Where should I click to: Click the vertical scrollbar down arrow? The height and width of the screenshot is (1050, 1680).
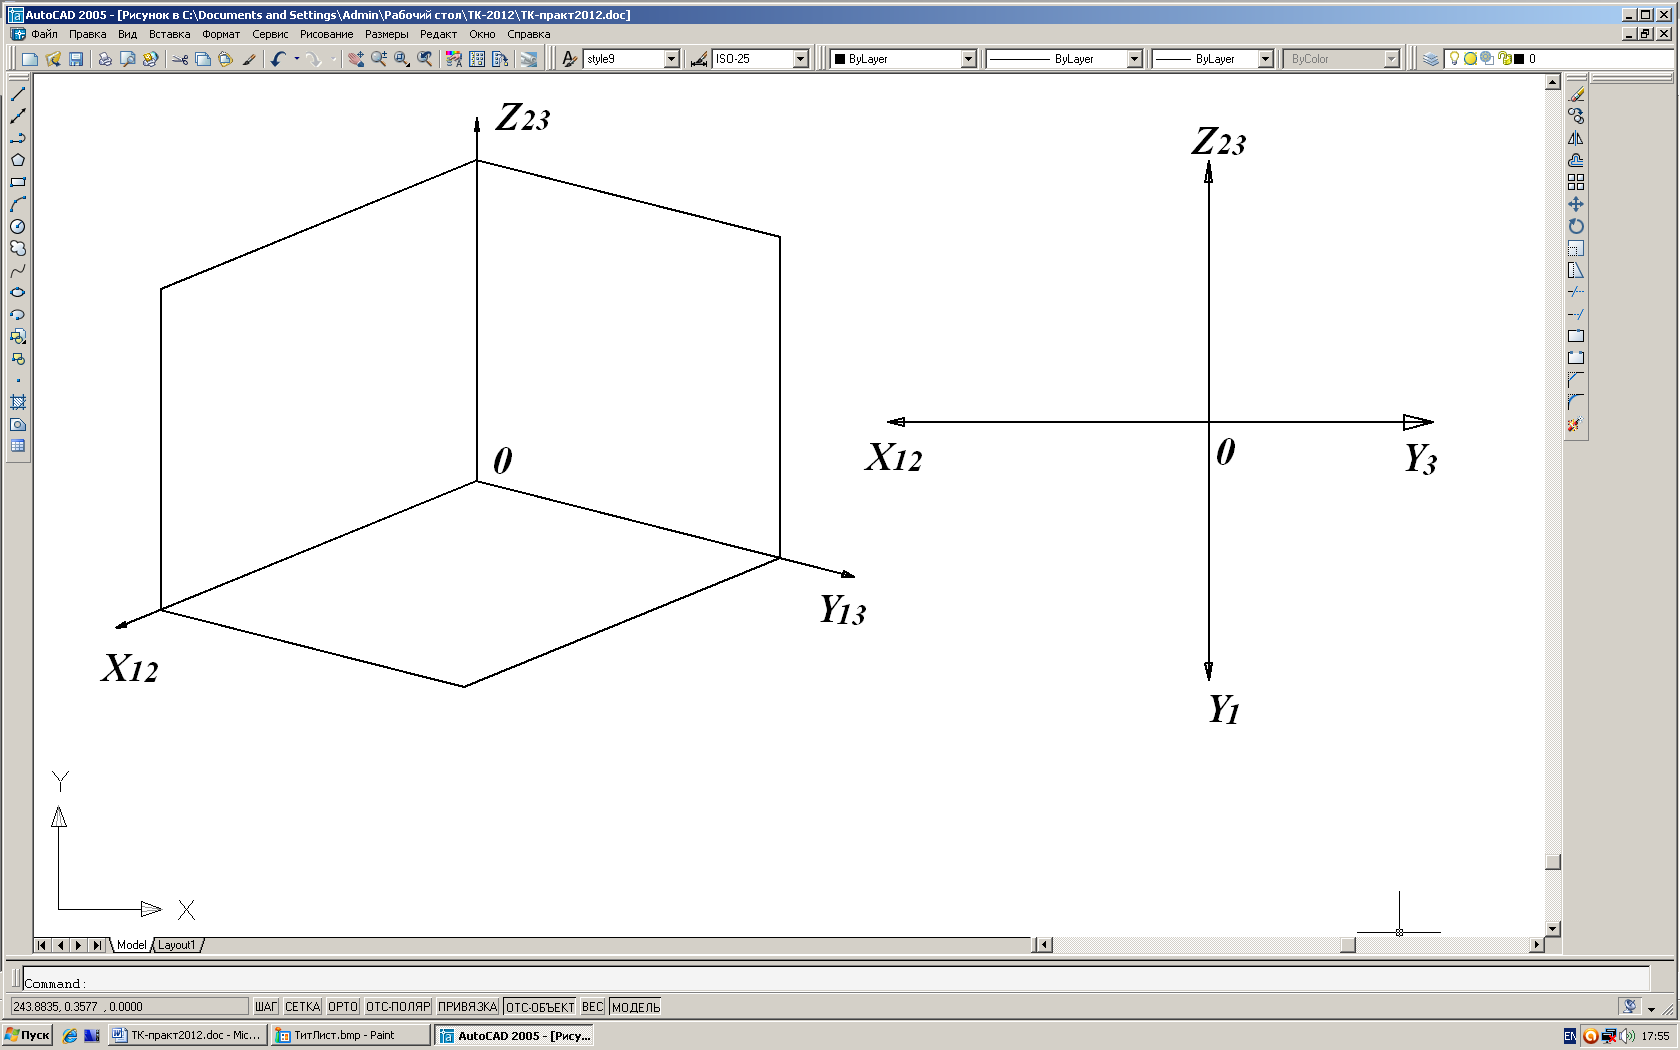tap(1553, 929)
